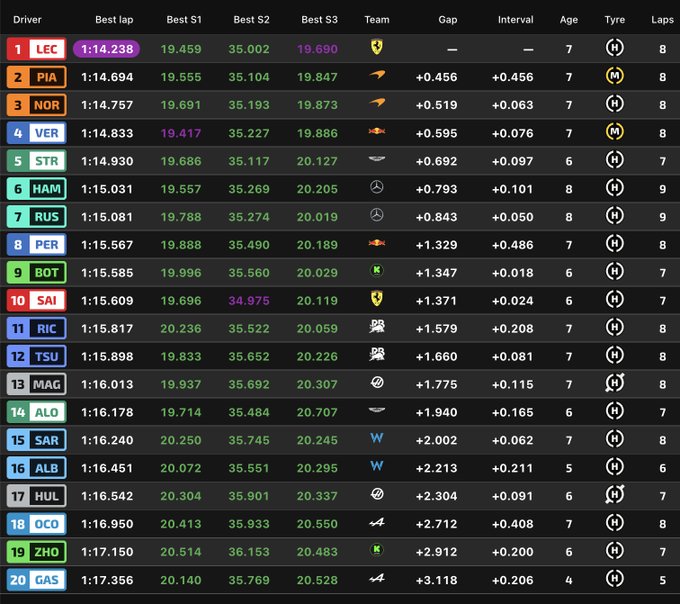
Task: Click the Gap column header
Action: (448, 20)
